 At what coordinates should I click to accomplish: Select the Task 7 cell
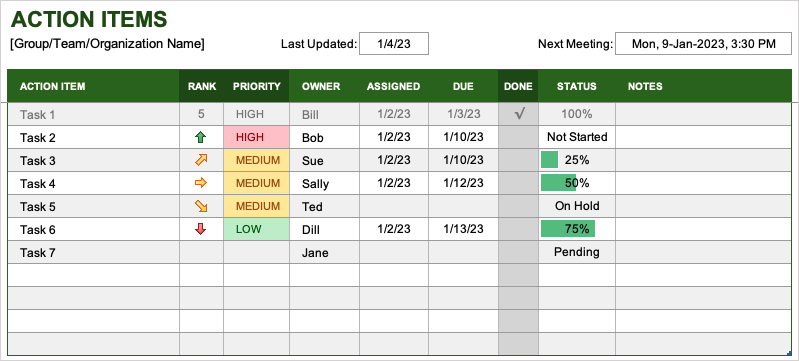(x=93, y=252)
